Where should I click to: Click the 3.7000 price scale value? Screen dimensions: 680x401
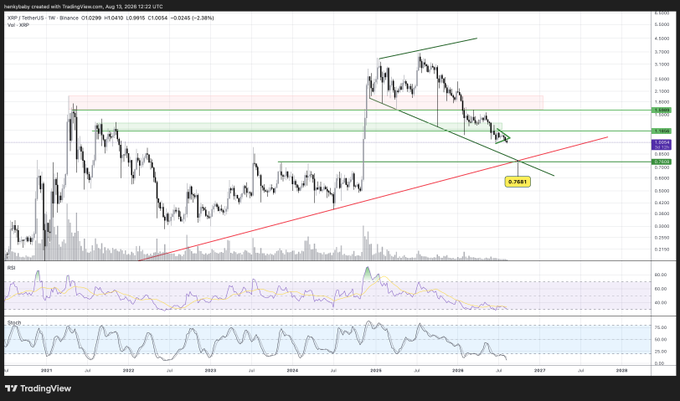click(662, 52)
